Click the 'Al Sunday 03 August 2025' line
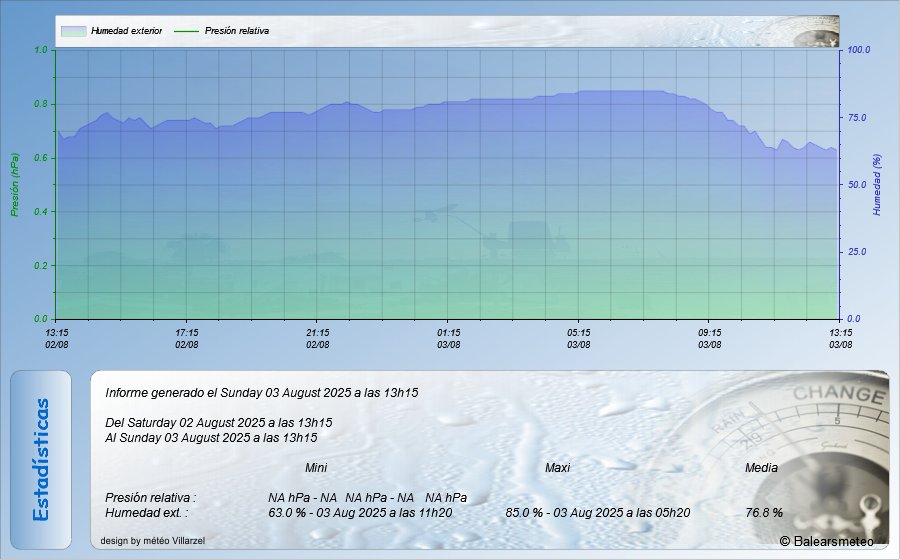This screenshot has width=900, height=560. 211,438
